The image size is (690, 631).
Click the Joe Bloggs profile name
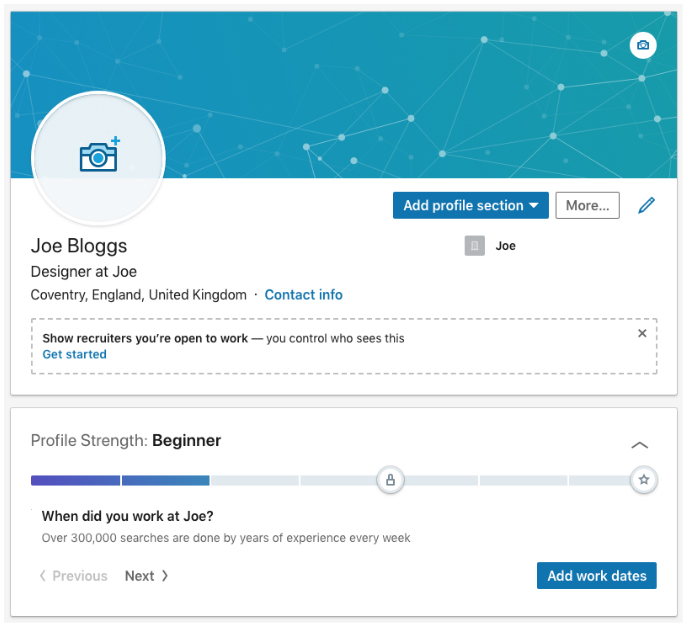79,246
